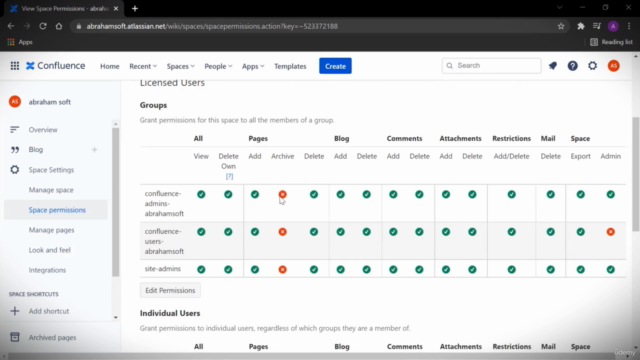Click the sidebar scrollbar down arrow

(116, 317)
